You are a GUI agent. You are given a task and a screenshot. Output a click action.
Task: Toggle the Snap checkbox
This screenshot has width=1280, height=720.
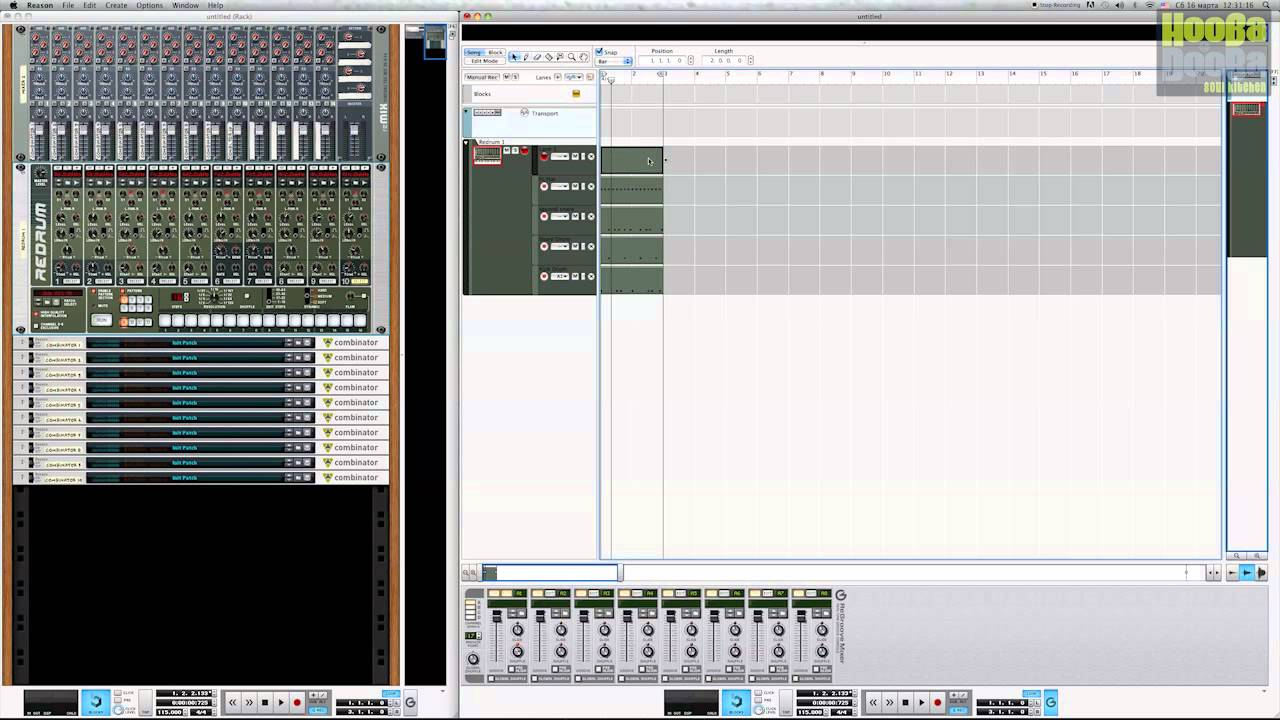click(x=599, y=51)
